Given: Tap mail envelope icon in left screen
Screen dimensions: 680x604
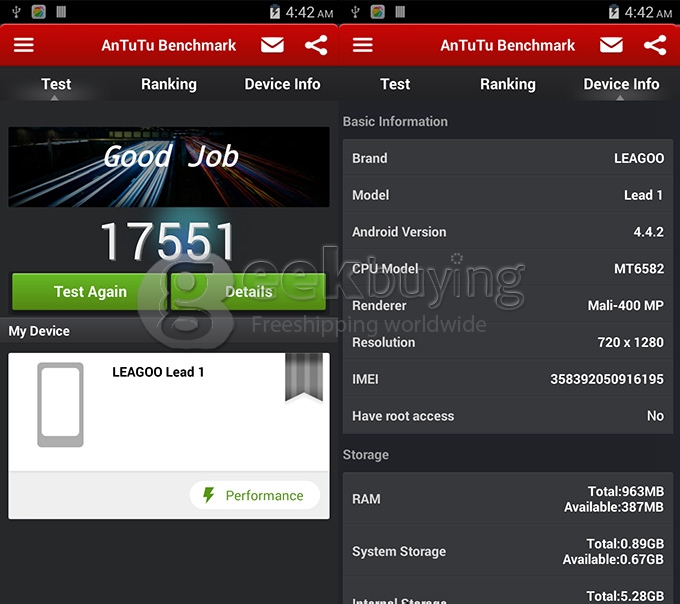Looking at the screenshot, I should (x=272, y=45).
